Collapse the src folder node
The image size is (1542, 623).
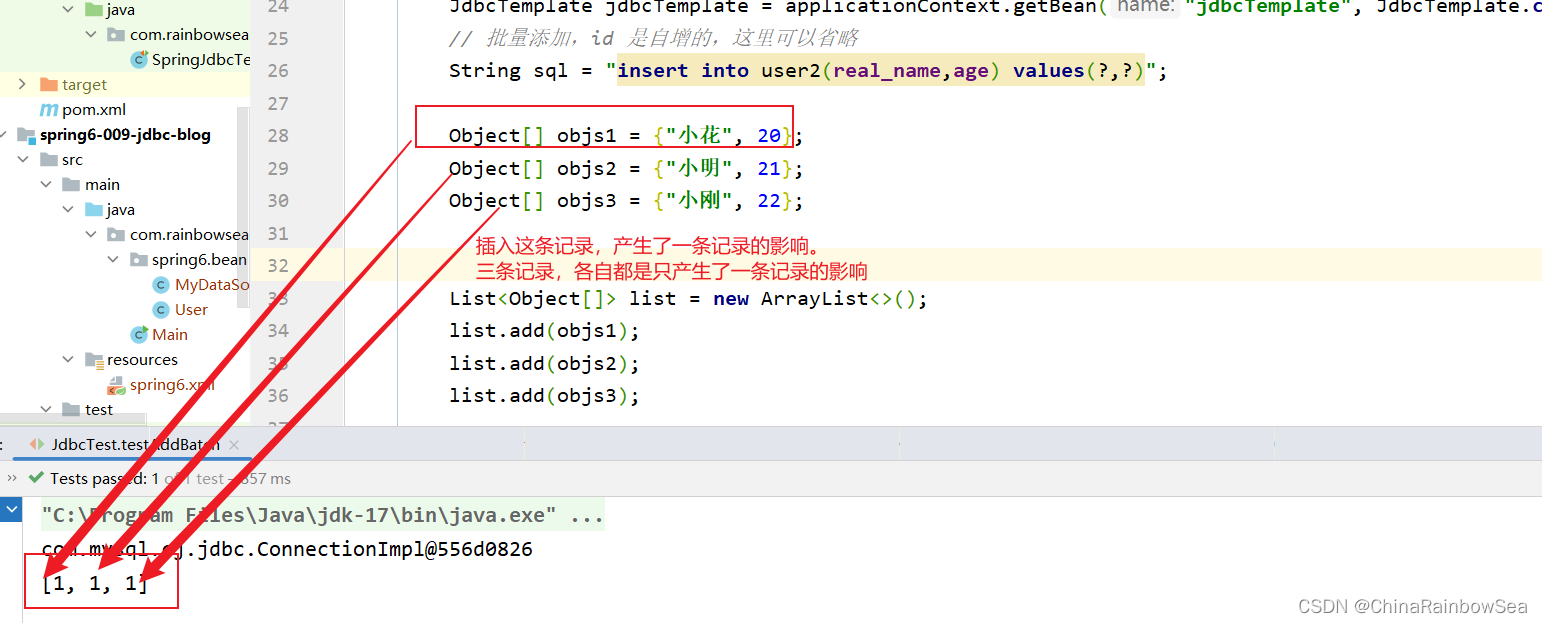click(x=23, y=160)
